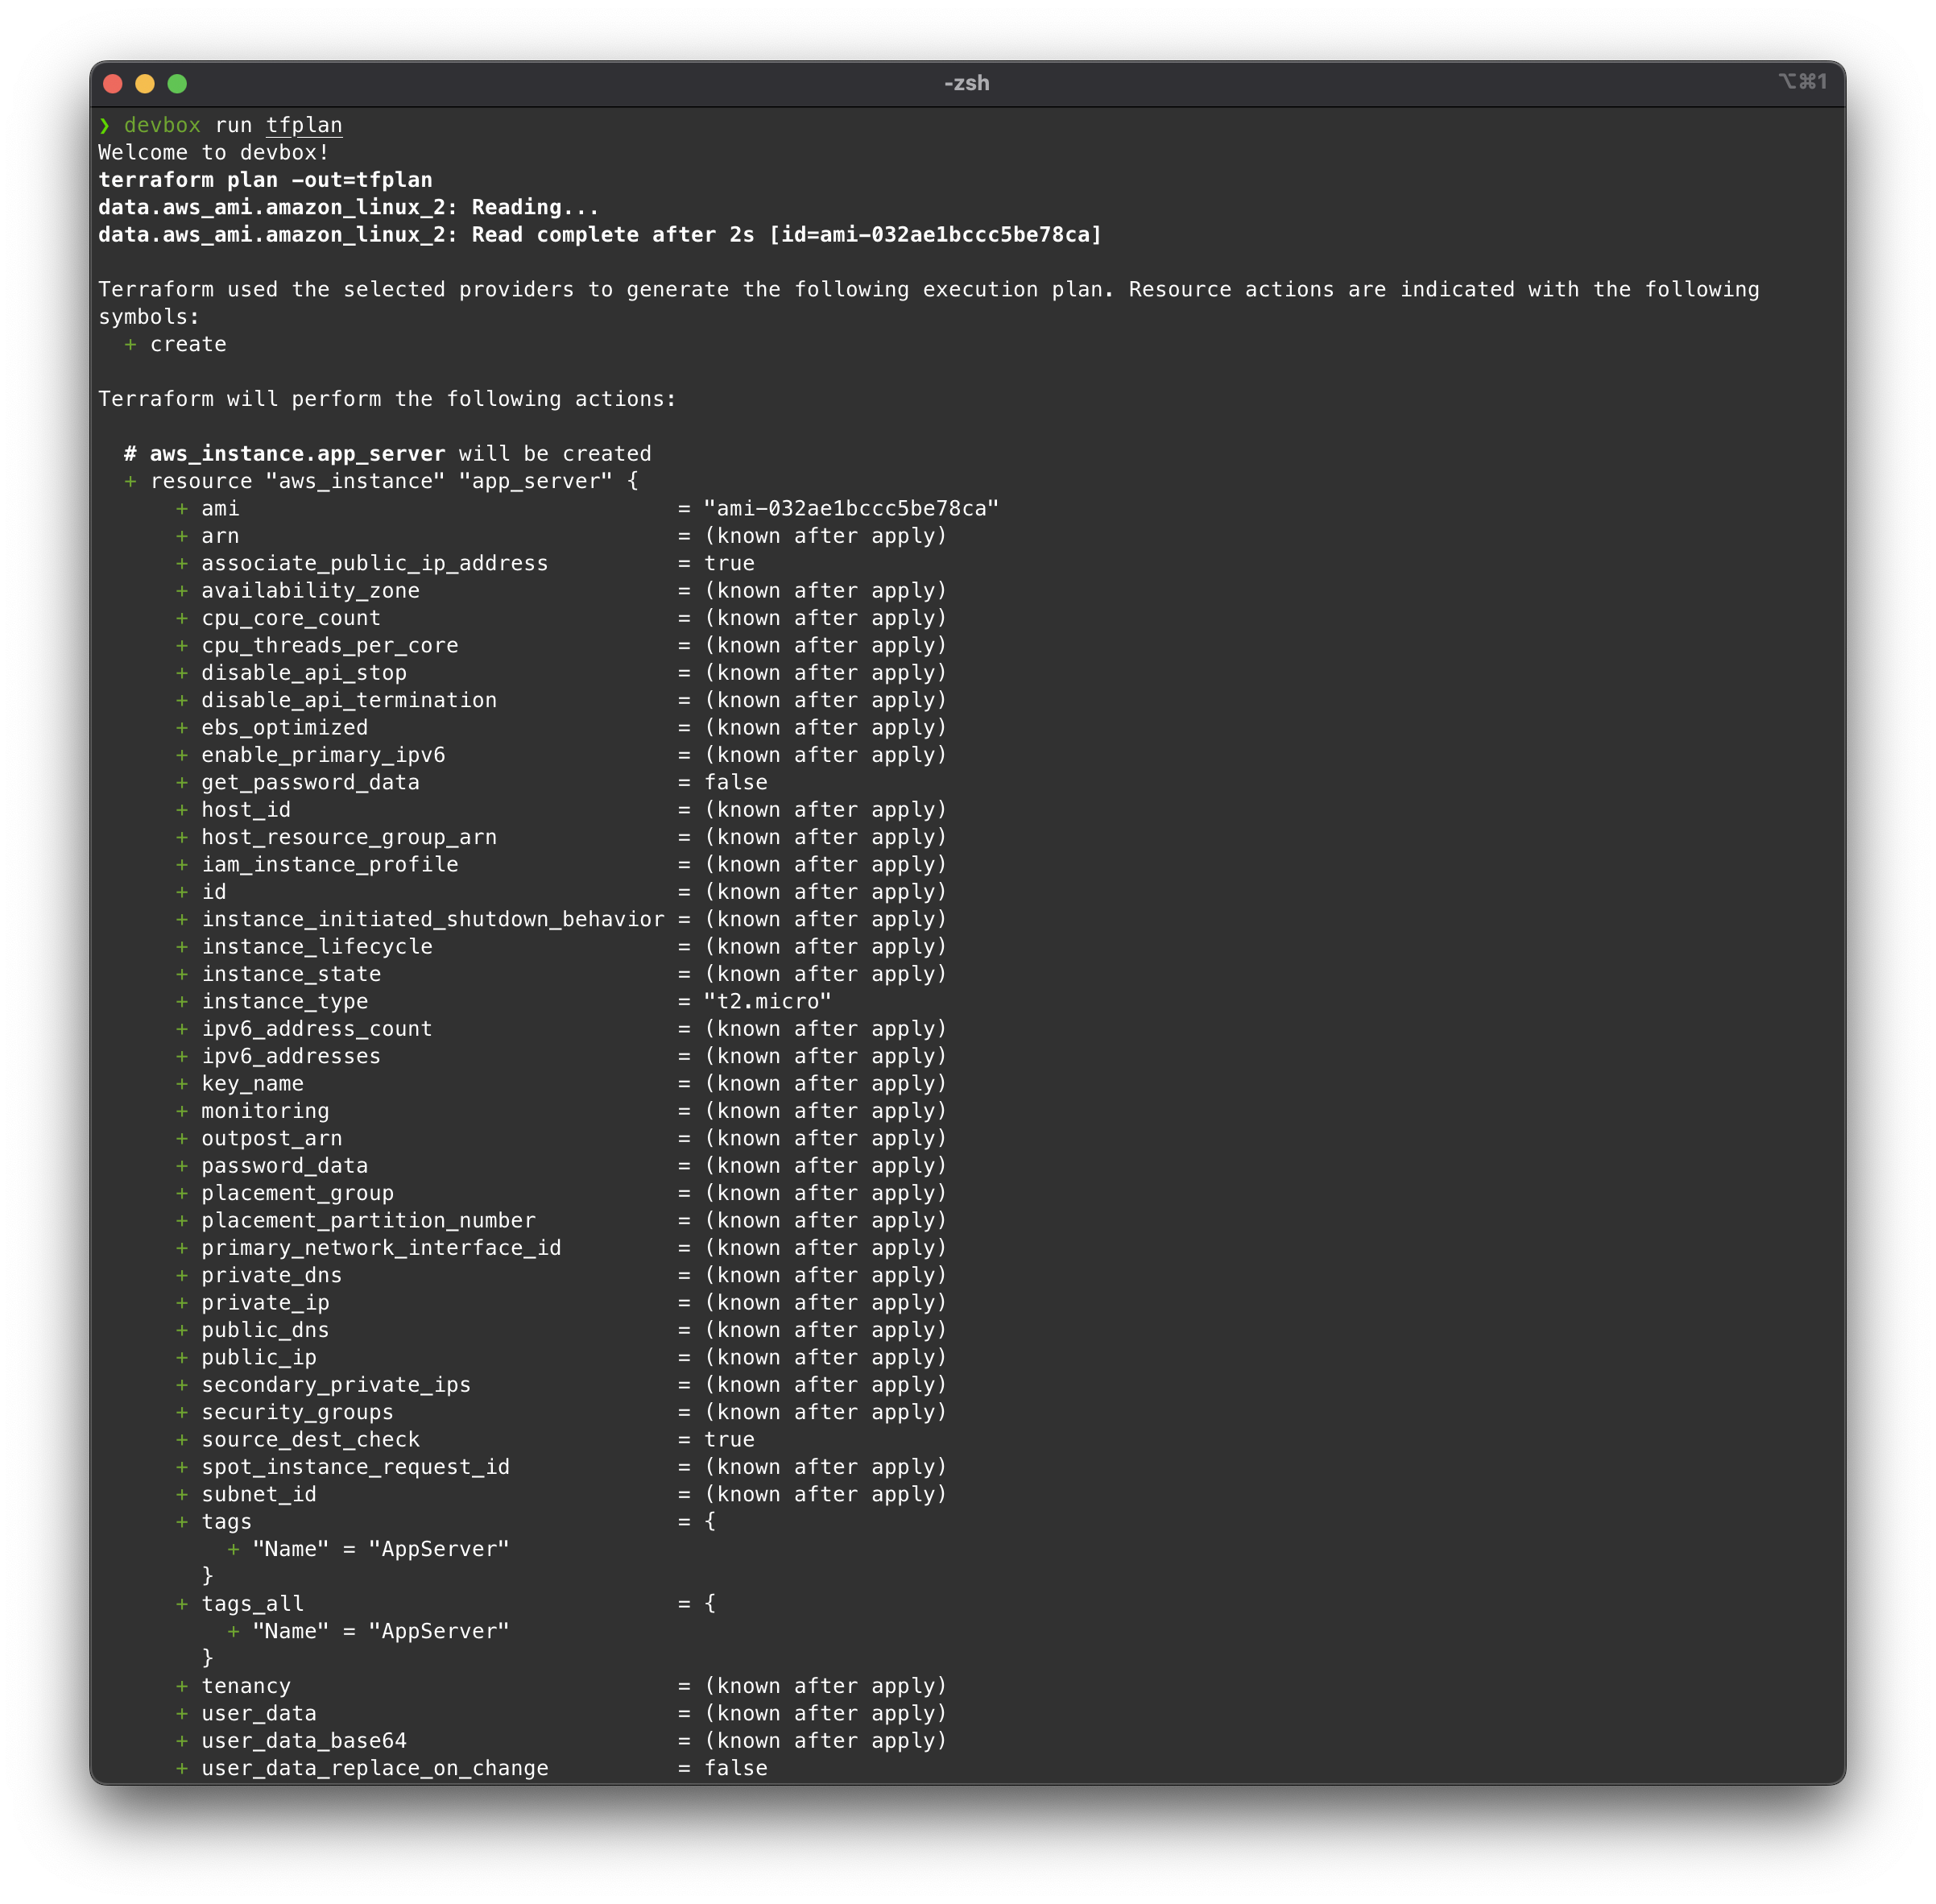Click the 'ipv6_address_count' attribute

coord(317,1029)
